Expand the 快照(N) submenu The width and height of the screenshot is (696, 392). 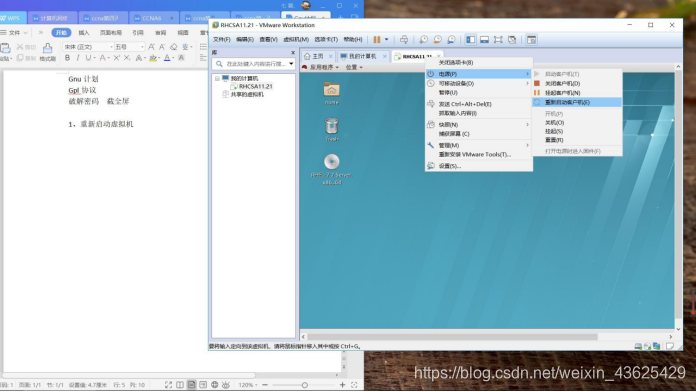pyautogui.click(x=479, y=125)
